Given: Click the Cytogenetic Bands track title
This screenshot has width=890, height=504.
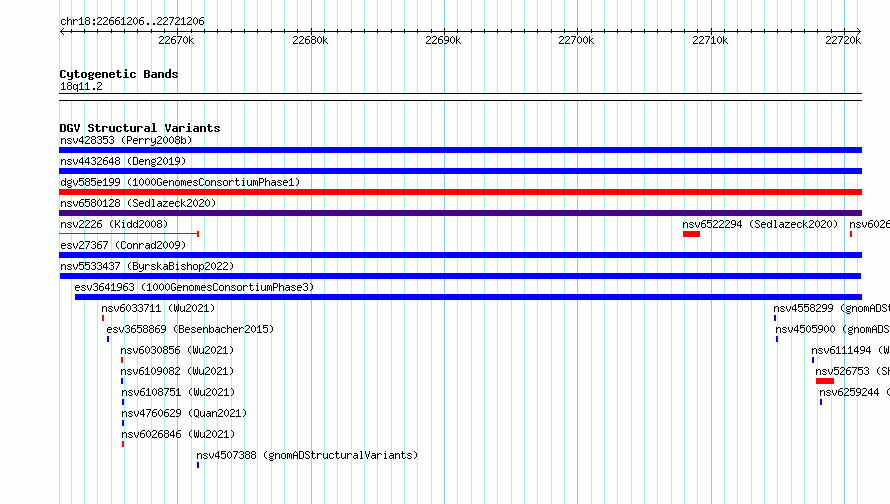Looking at the screenshot, I should click(119, 74).
